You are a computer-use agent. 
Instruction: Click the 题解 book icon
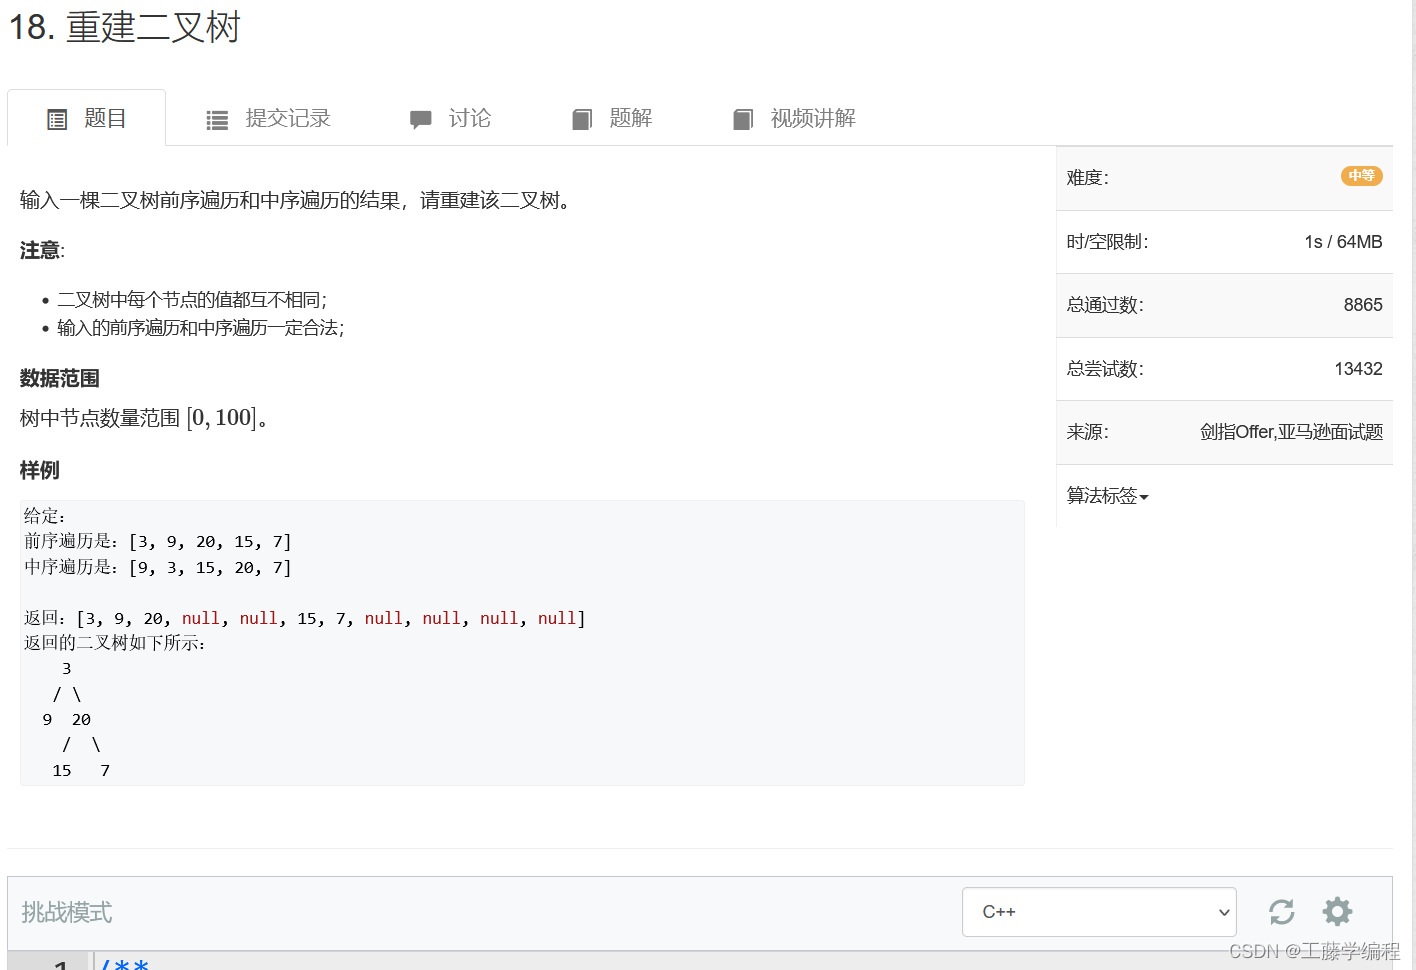coord(582,118)
